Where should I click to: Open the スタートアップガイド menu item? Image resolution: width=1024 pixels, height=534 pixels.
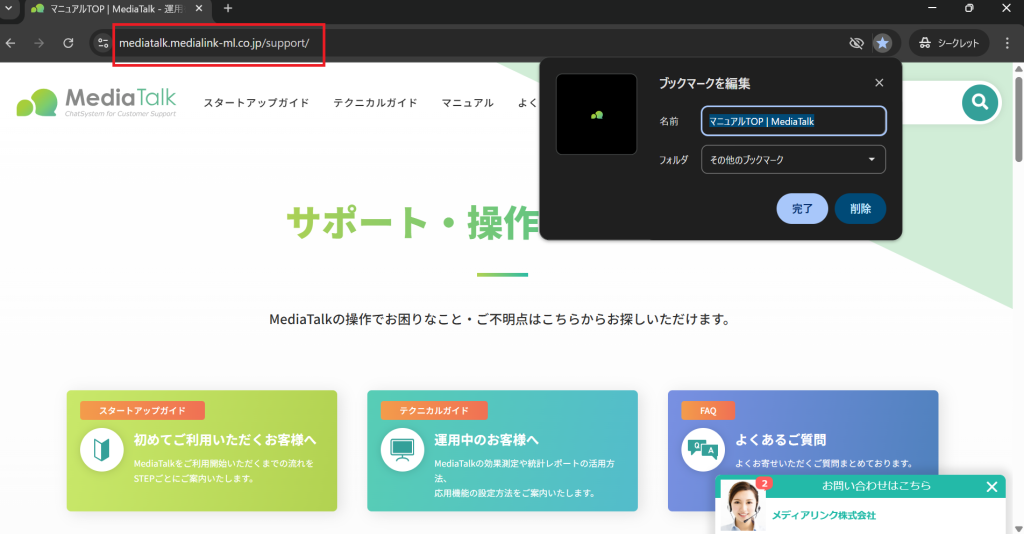(x=256, y=103)
